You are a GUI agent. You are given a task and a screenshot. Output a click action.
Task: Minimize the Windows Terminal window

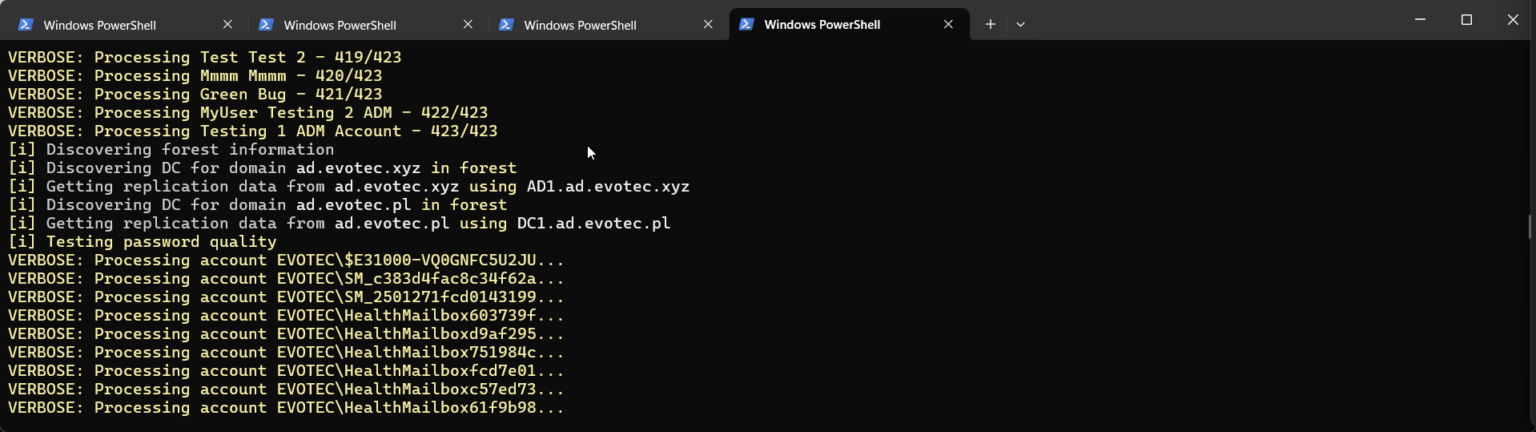pyautogui.click(x=1420, y=20)
